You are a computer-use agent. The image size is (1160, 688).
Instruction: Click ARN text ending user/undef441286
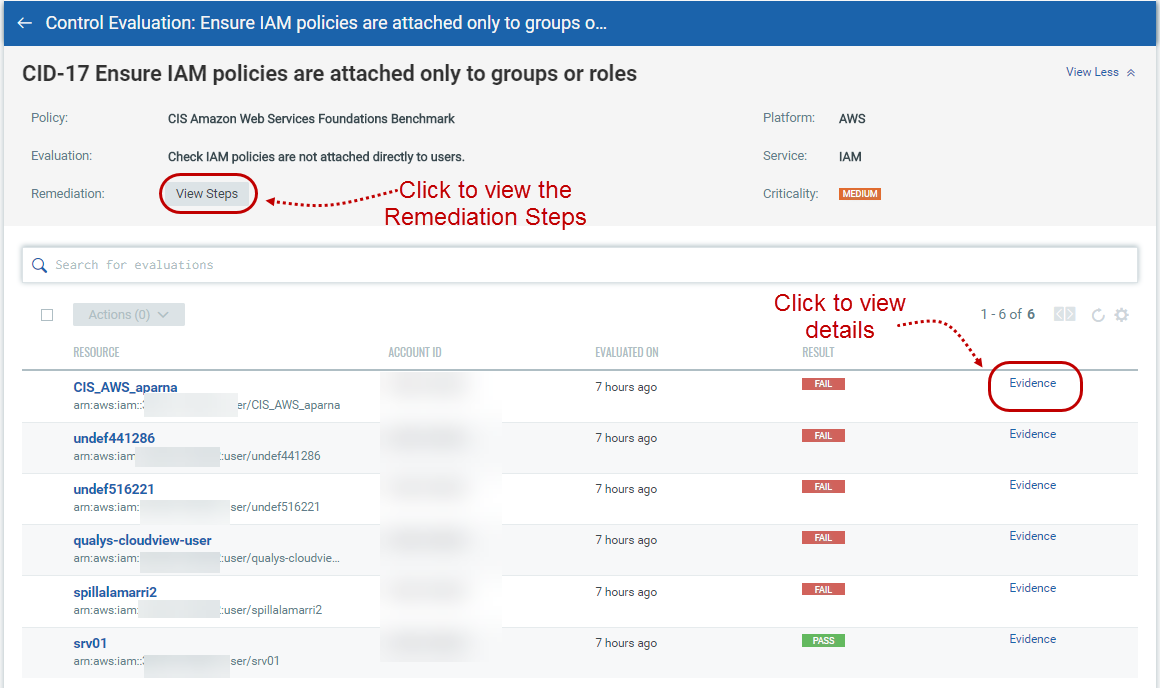[197, 456]
